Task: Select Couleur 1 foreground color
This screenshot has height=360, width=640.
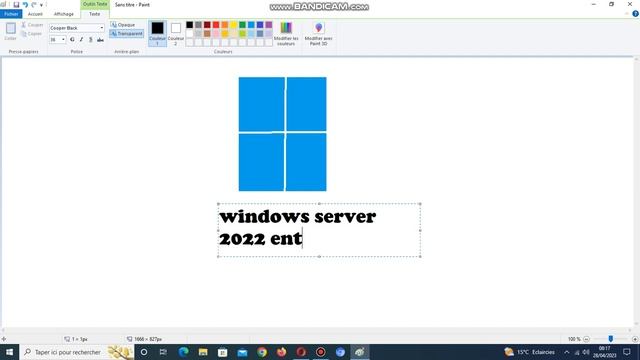Action: point(158,33)
